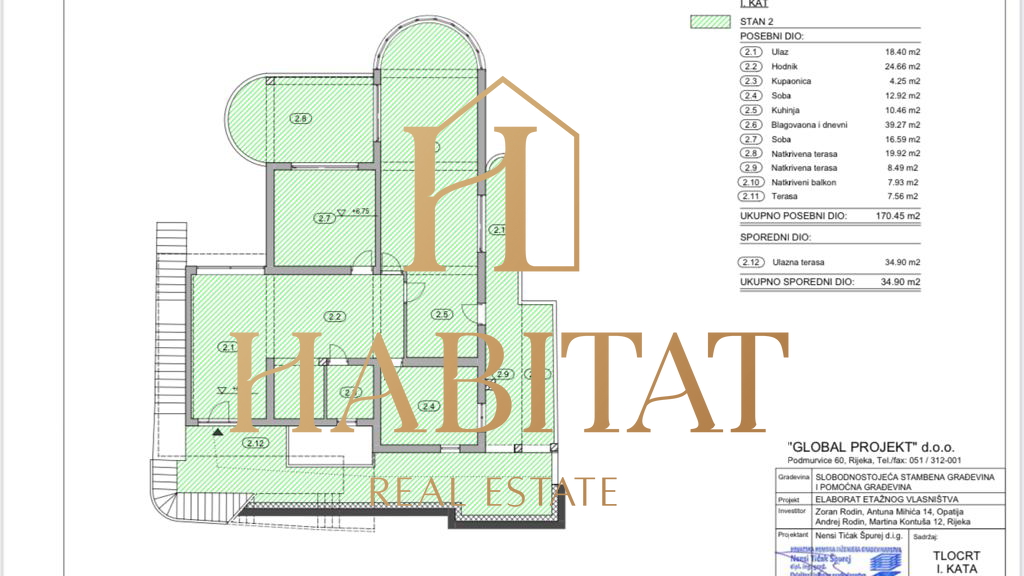
Task: Select the Blagovaona i dnevni legend entry
Action: point(829,124)
